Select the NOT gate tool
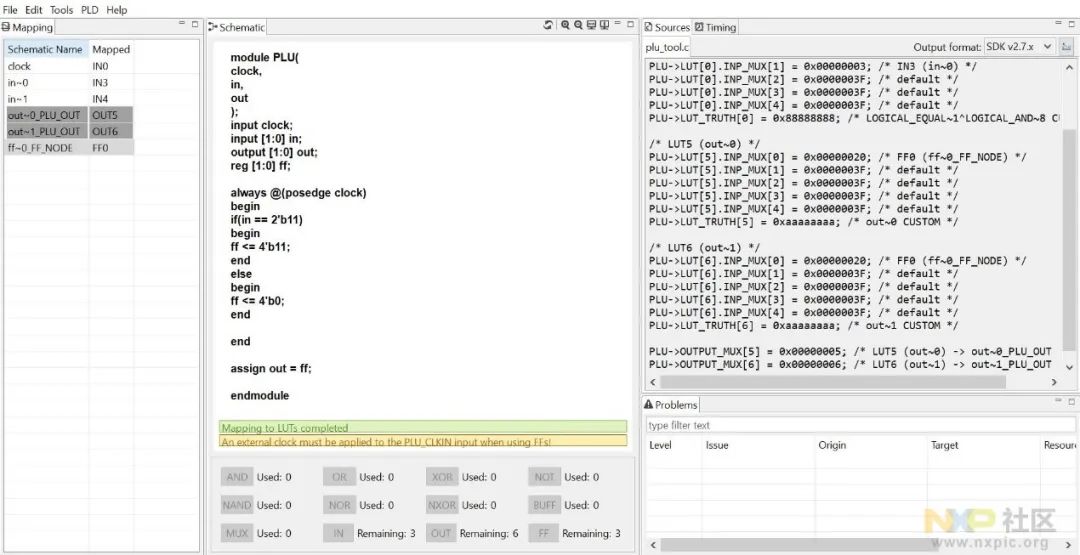The width and height of the screenshot is (1080, 555). click(544, 477)
